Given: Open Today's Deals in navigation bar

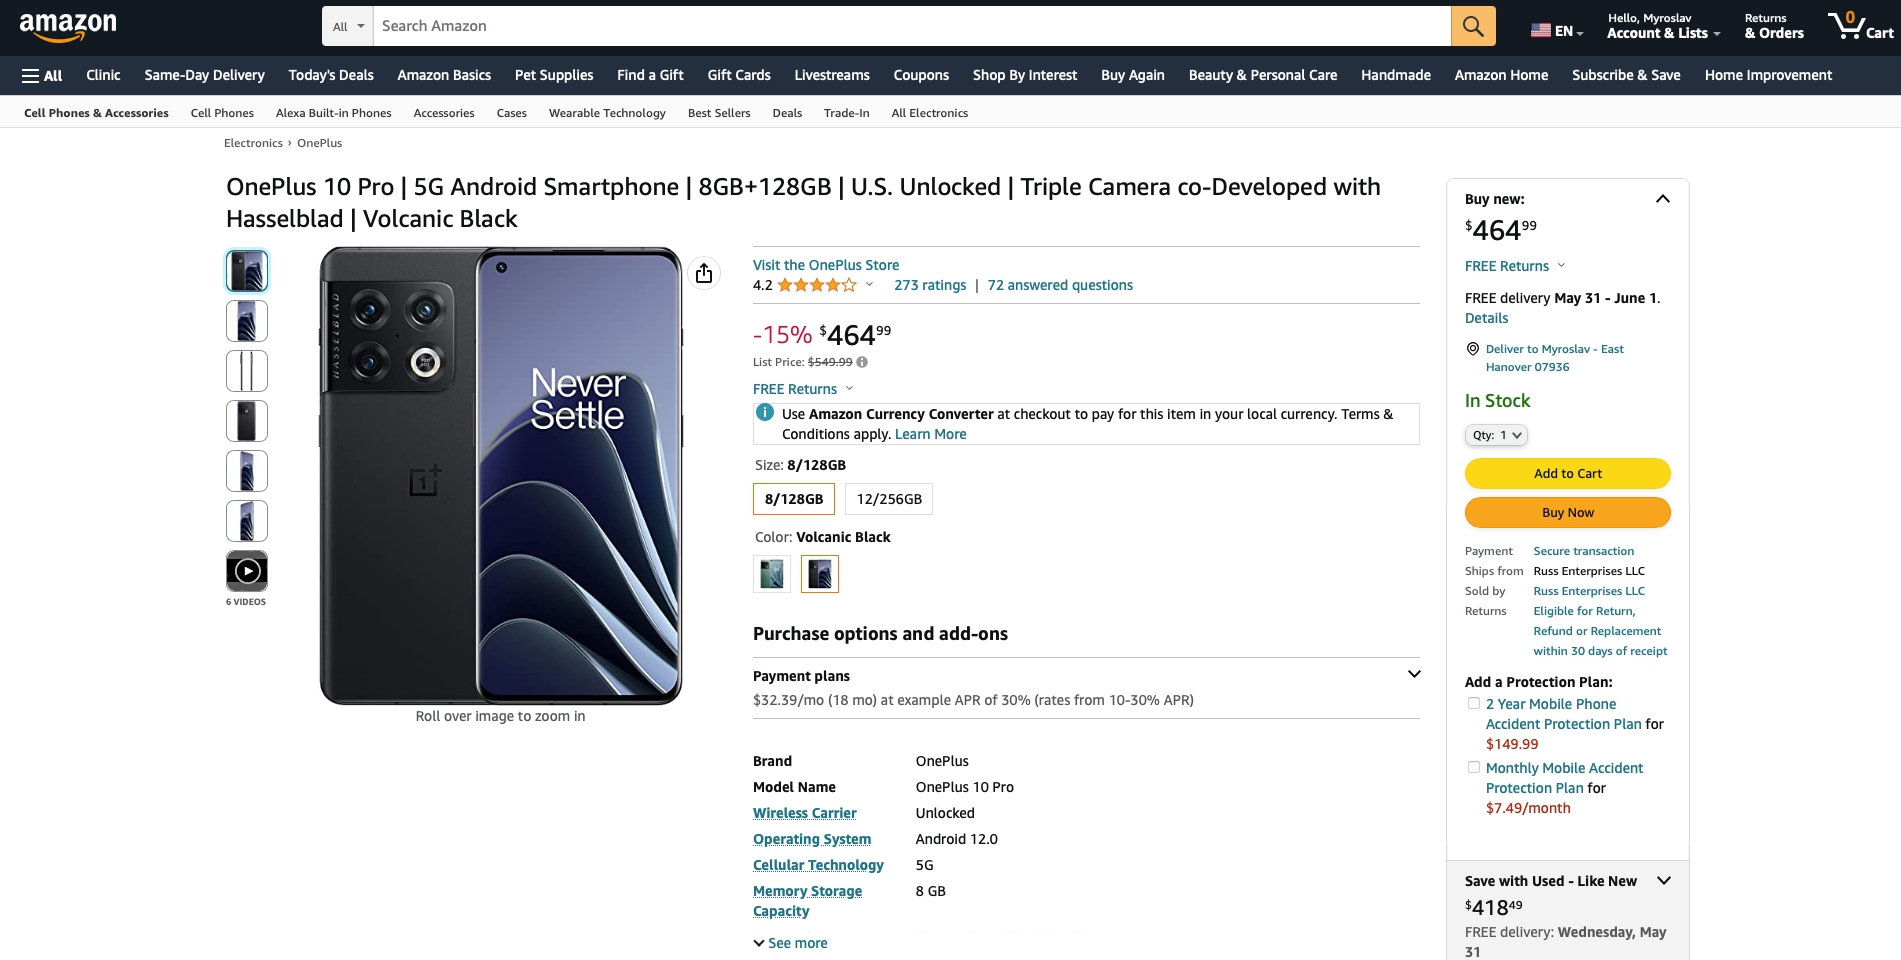Looking at the screenshot, I should pos(331,75).
